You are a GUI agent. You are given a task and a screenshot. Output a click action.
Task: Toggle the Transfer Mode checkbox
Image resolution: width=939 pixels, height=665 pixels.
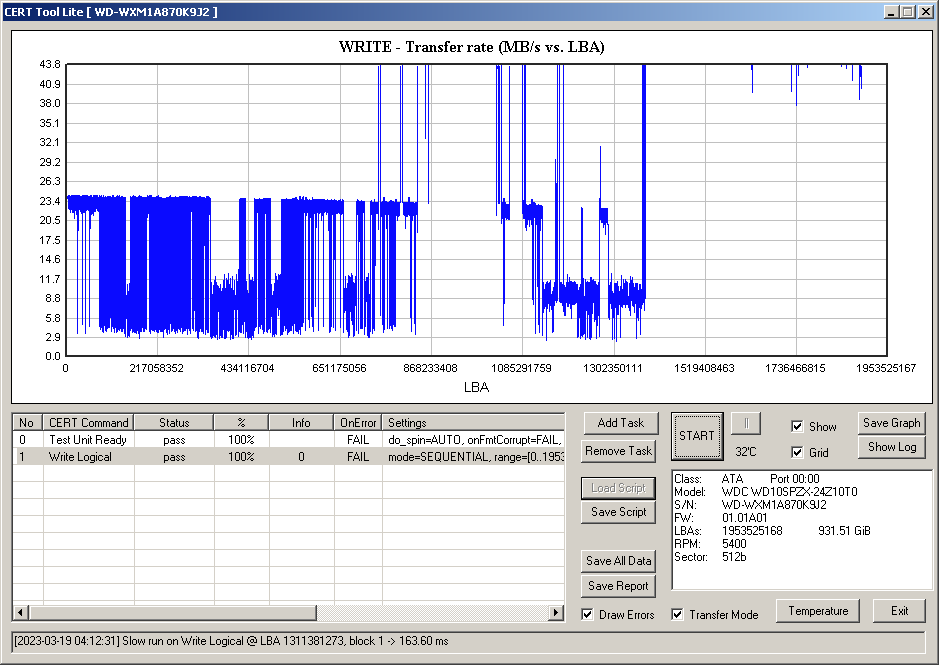pos(677,614)
